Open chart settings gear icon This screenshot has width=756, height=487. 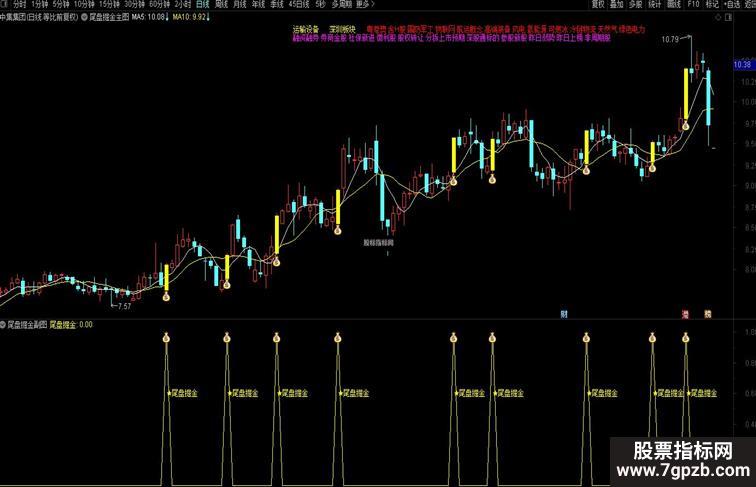(x=718, y=17)
